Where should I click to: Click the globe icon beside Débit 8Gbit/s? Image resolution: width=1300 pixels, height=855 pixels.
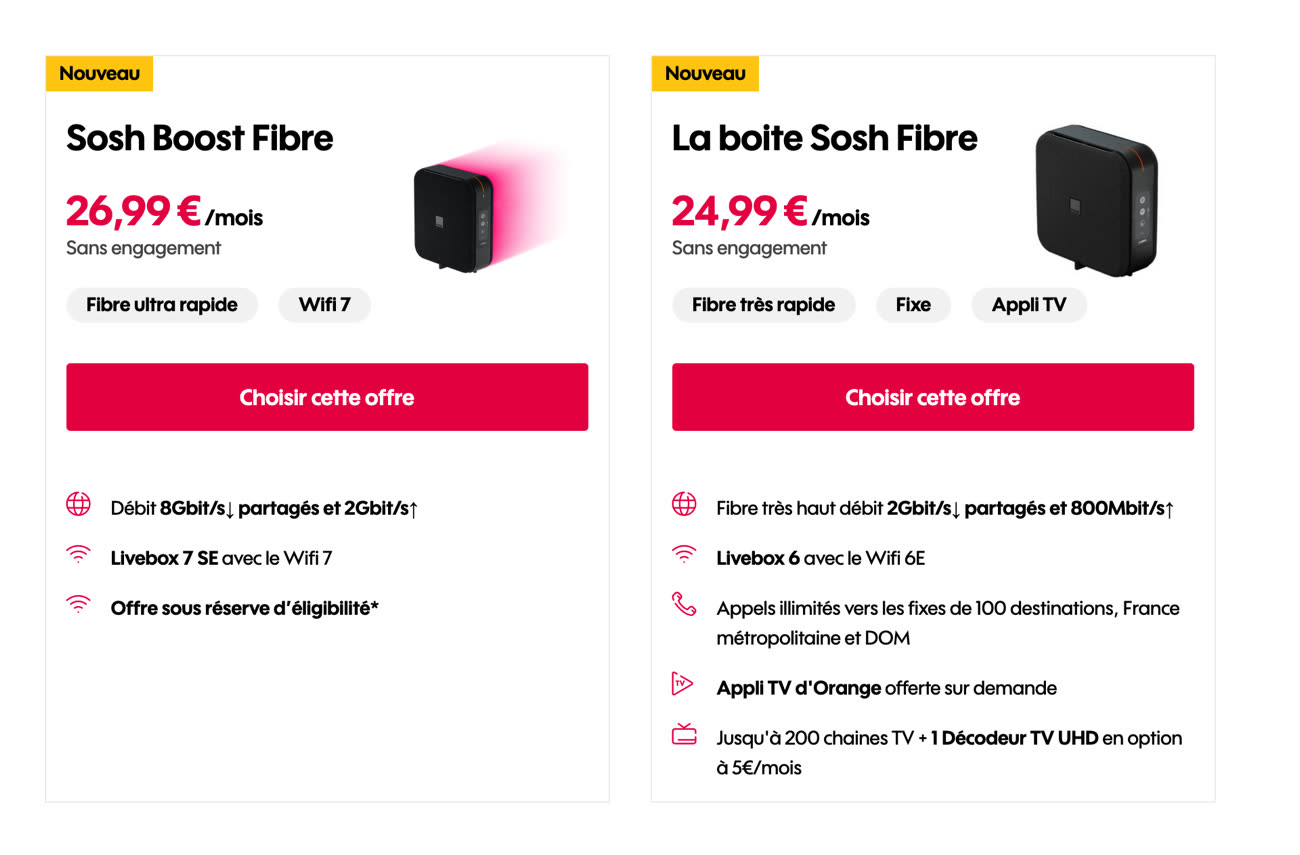tap(78, 505)
